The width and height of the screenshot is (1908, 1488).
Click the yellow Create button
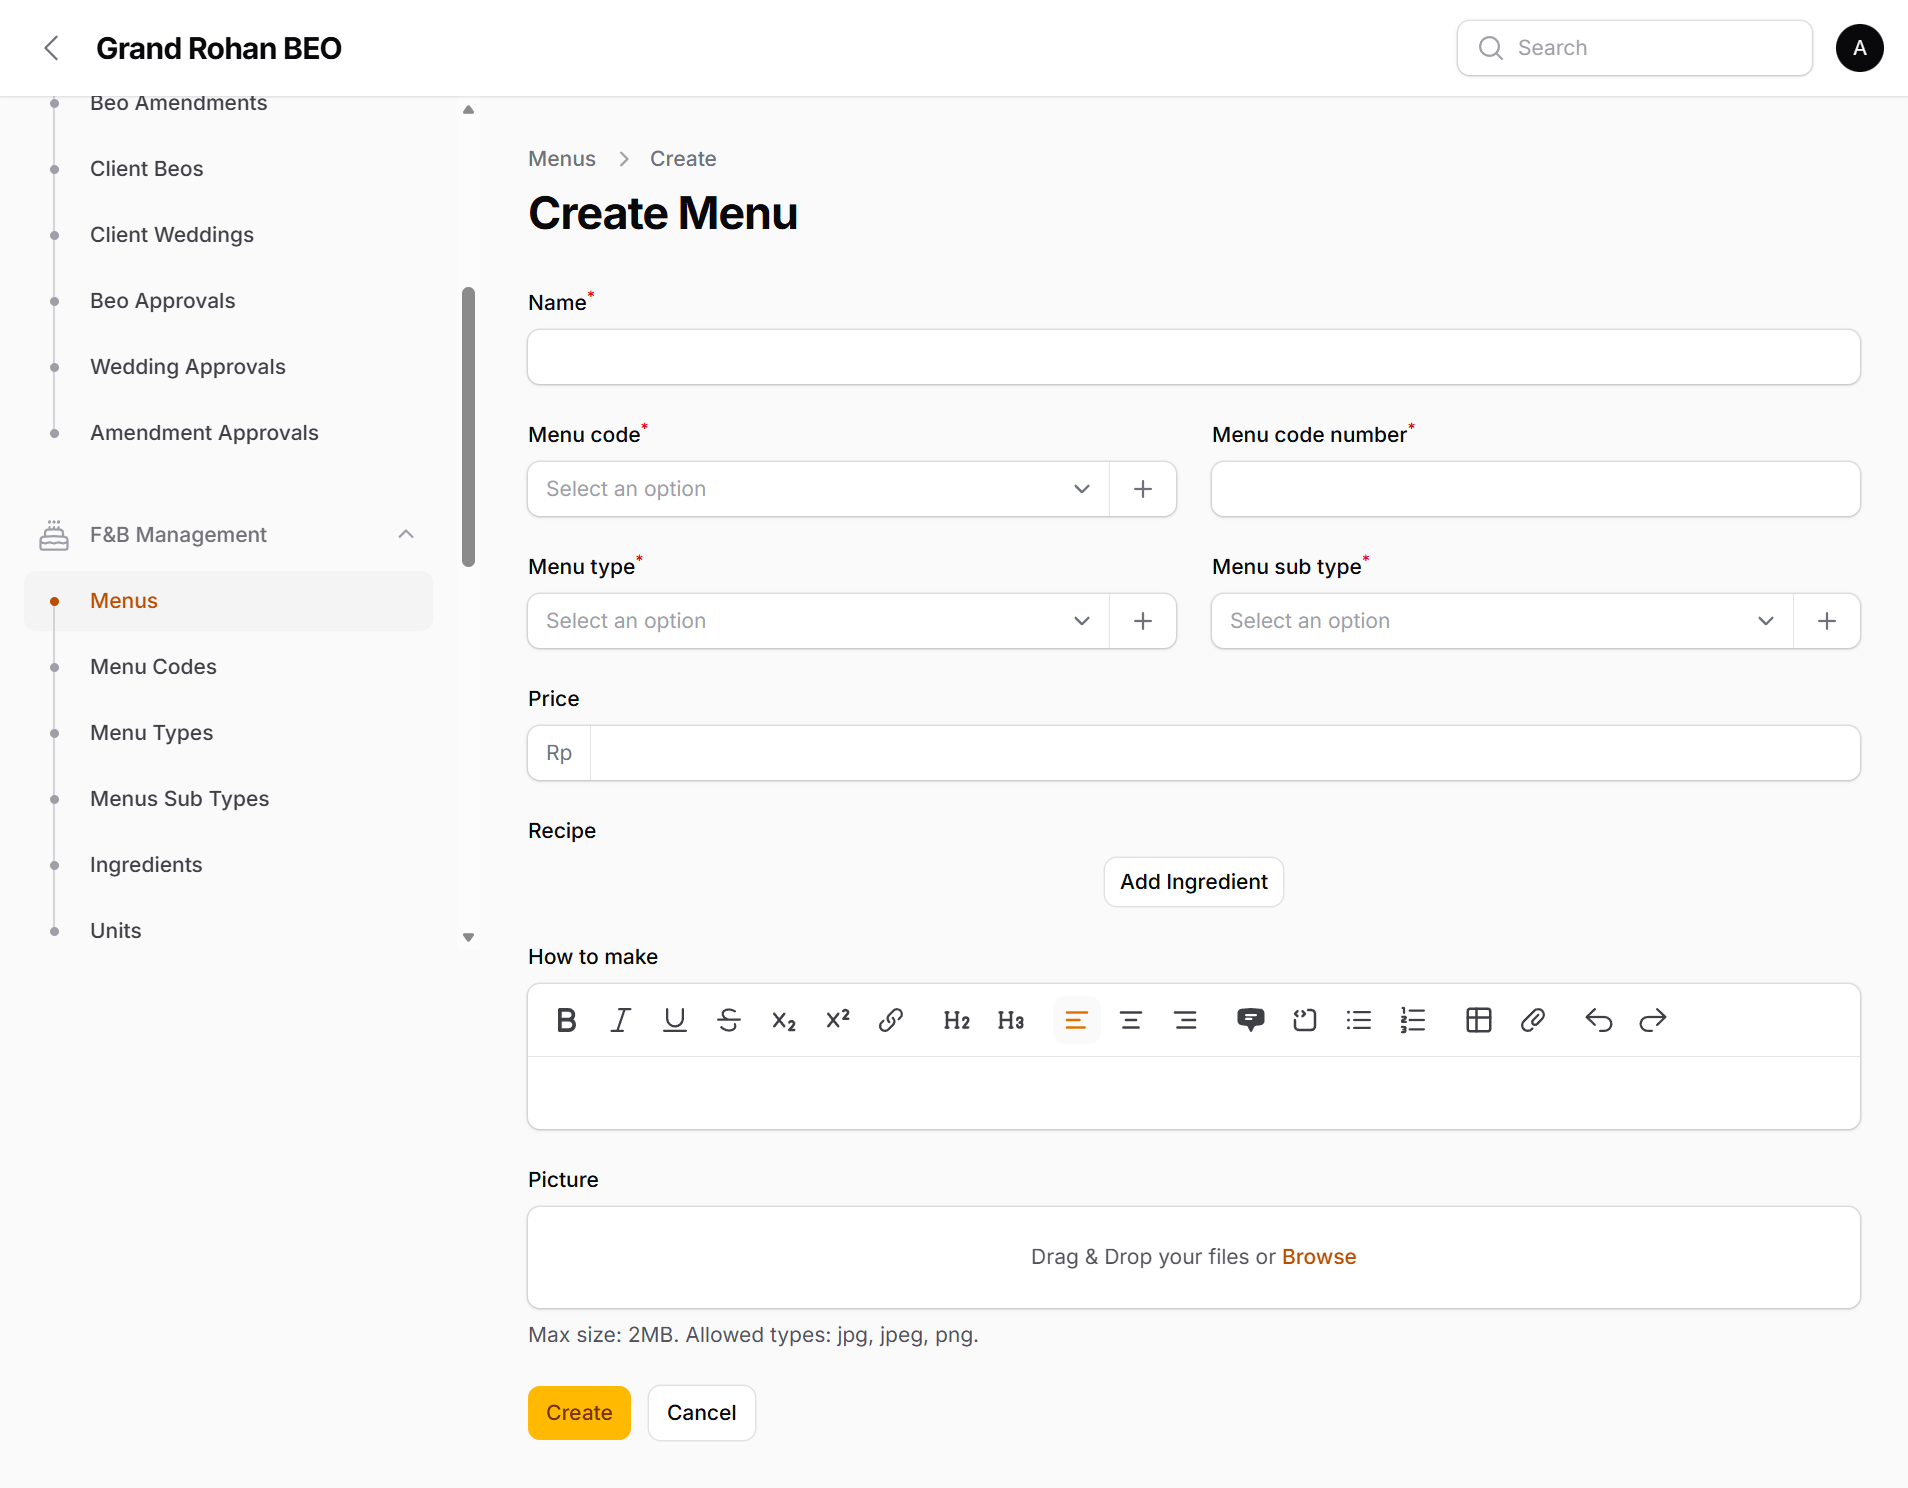pos(579,1413)
